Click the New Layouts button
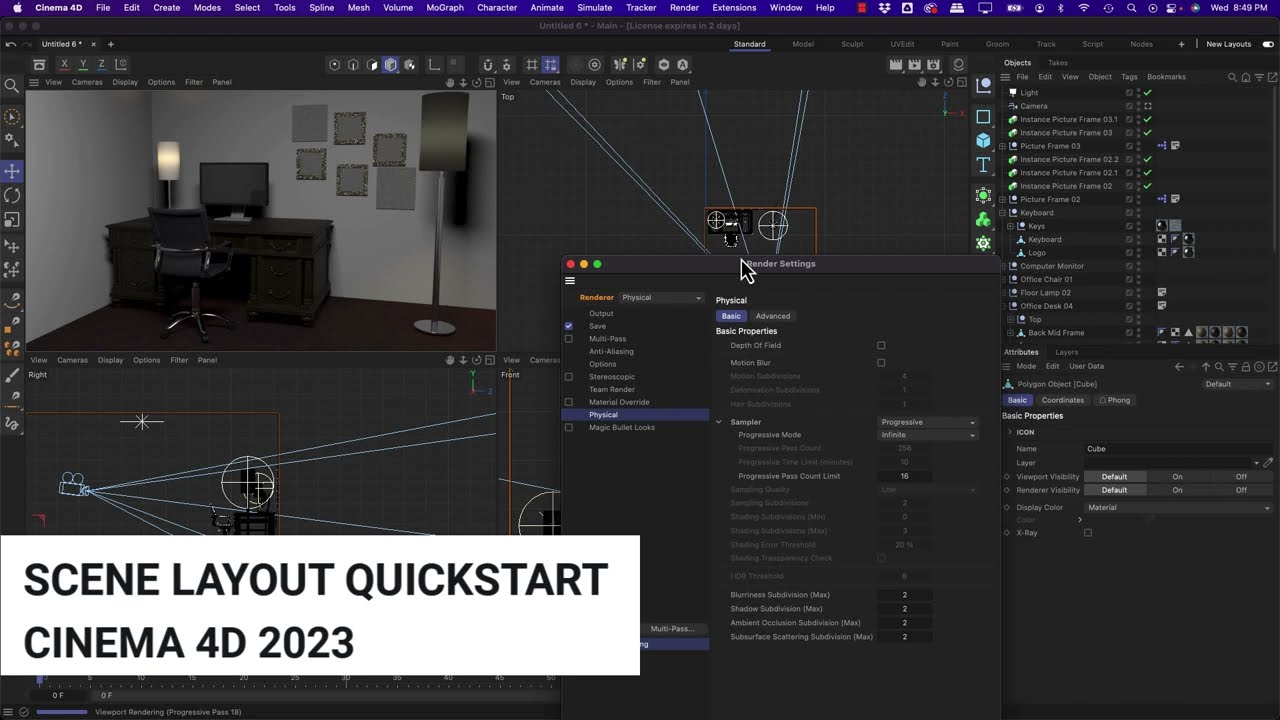The height and width of the screenshot is (720, 1280). tap(1229, 44)
